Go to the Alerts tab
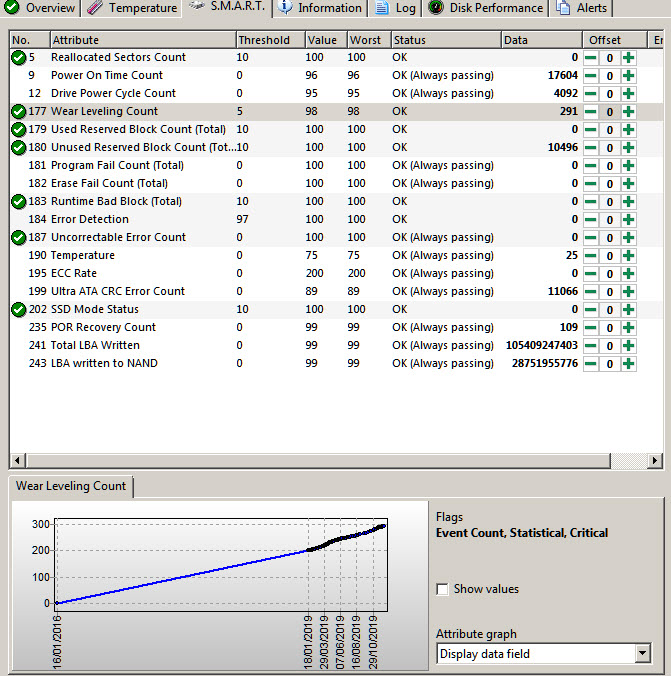 coord(581,8)
